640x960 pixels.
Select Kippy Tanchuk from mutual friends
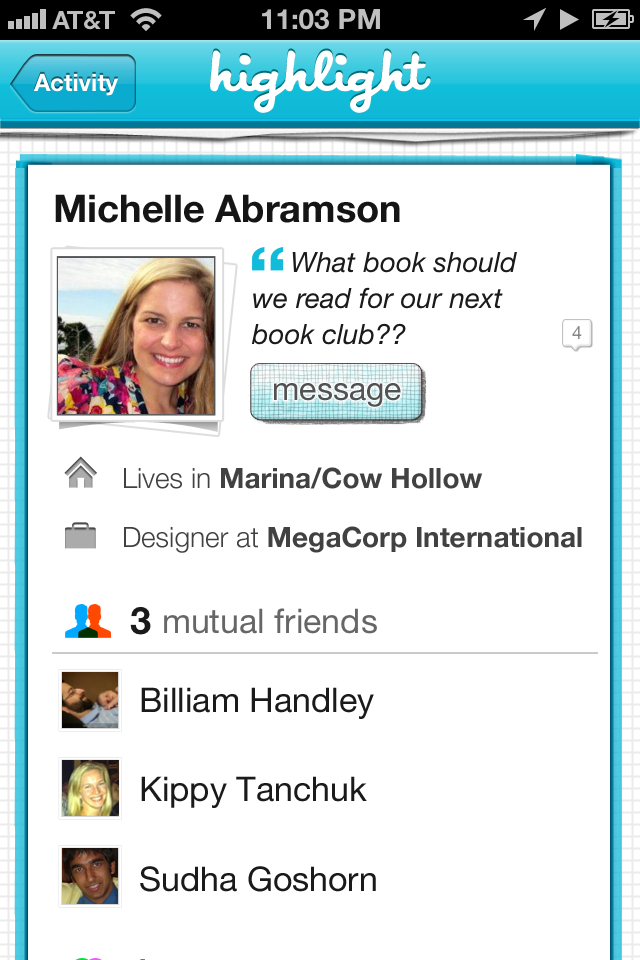[253, 790]
